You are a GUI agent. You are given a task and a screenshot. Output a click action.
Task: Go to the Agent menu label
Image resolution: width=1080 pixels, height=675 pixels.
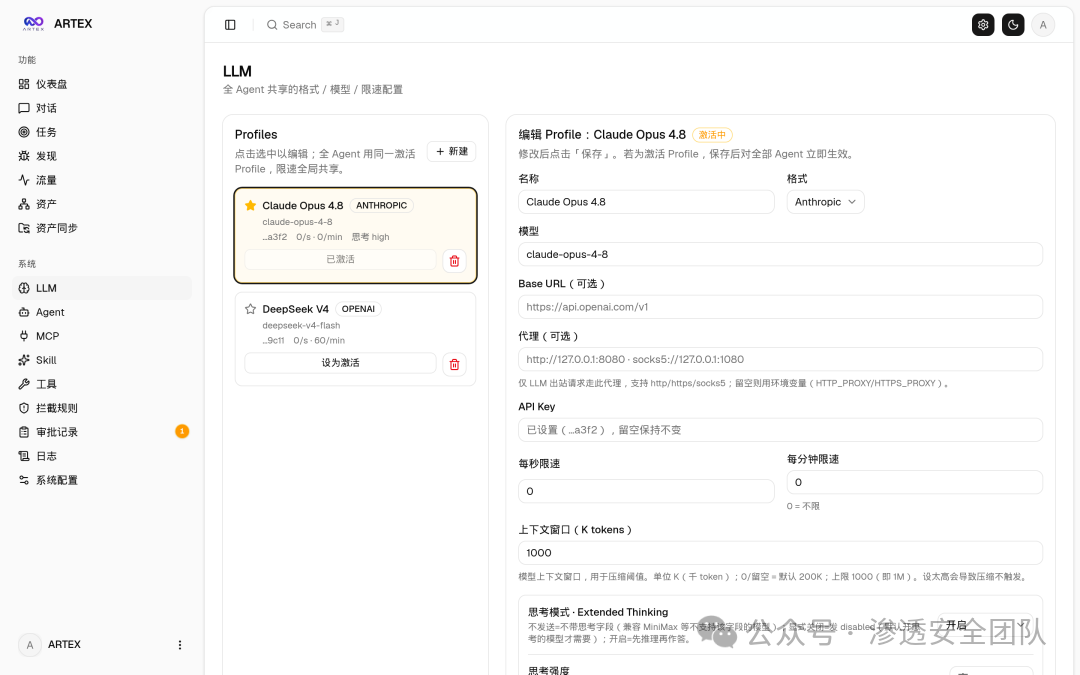point(50,312)
